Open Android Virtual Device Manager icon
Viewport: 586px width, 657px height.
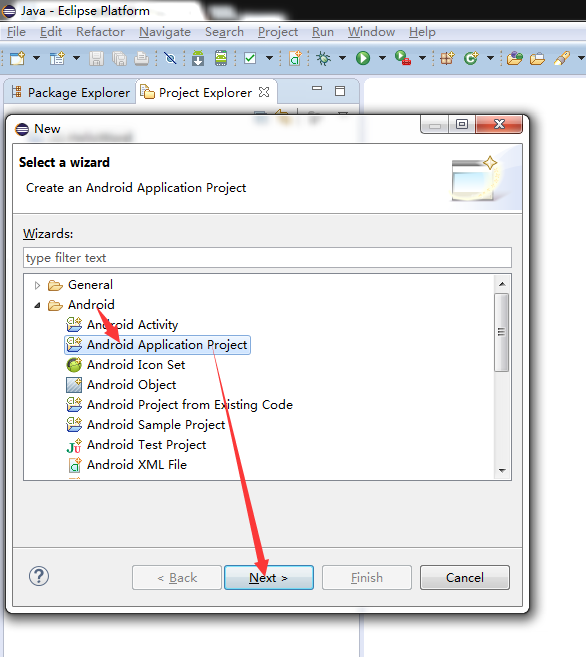click(x=221, y=58)
